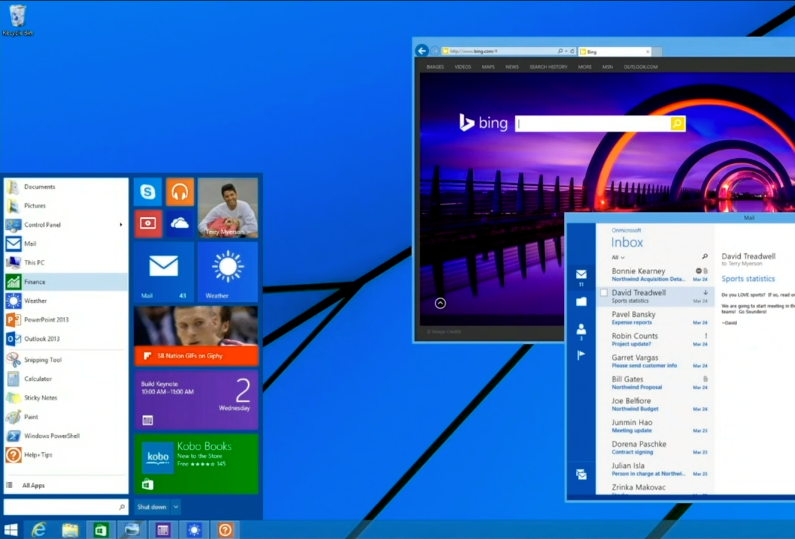Viewport: 795px width, 539px height.
Task: Open the red Video tile
Action: coord(148,224)
